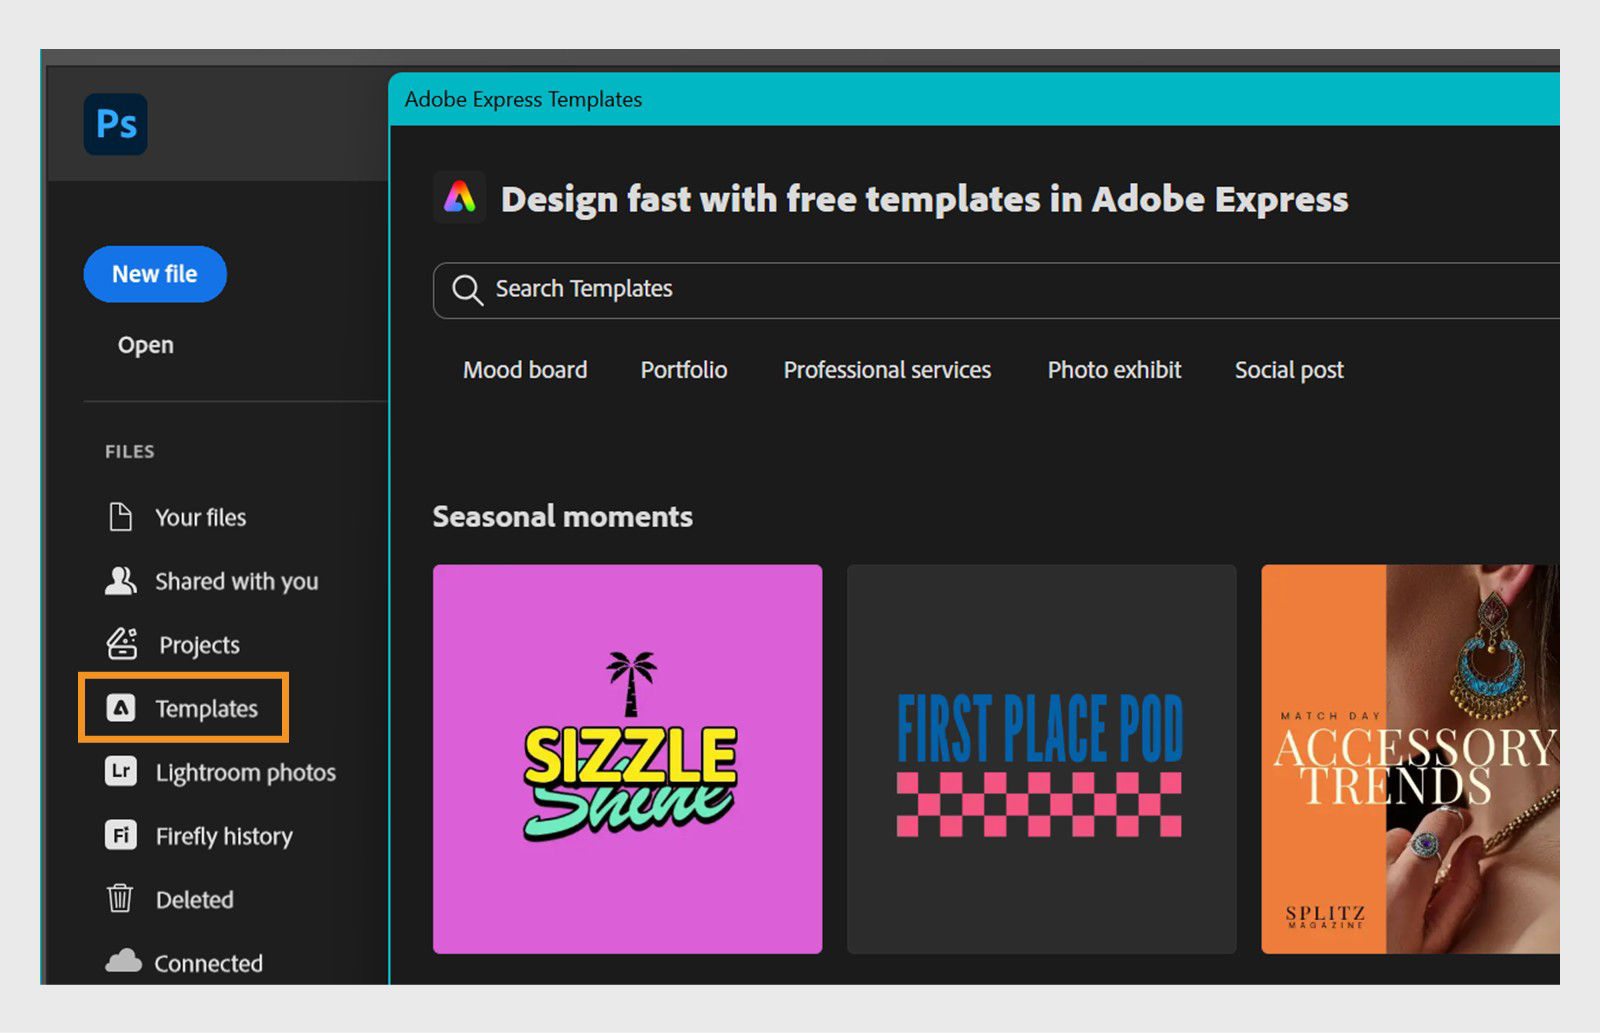Viewport: 1600px width, 1033px height.
Task: Select the Mood board category
Action: tap(525, 370)
